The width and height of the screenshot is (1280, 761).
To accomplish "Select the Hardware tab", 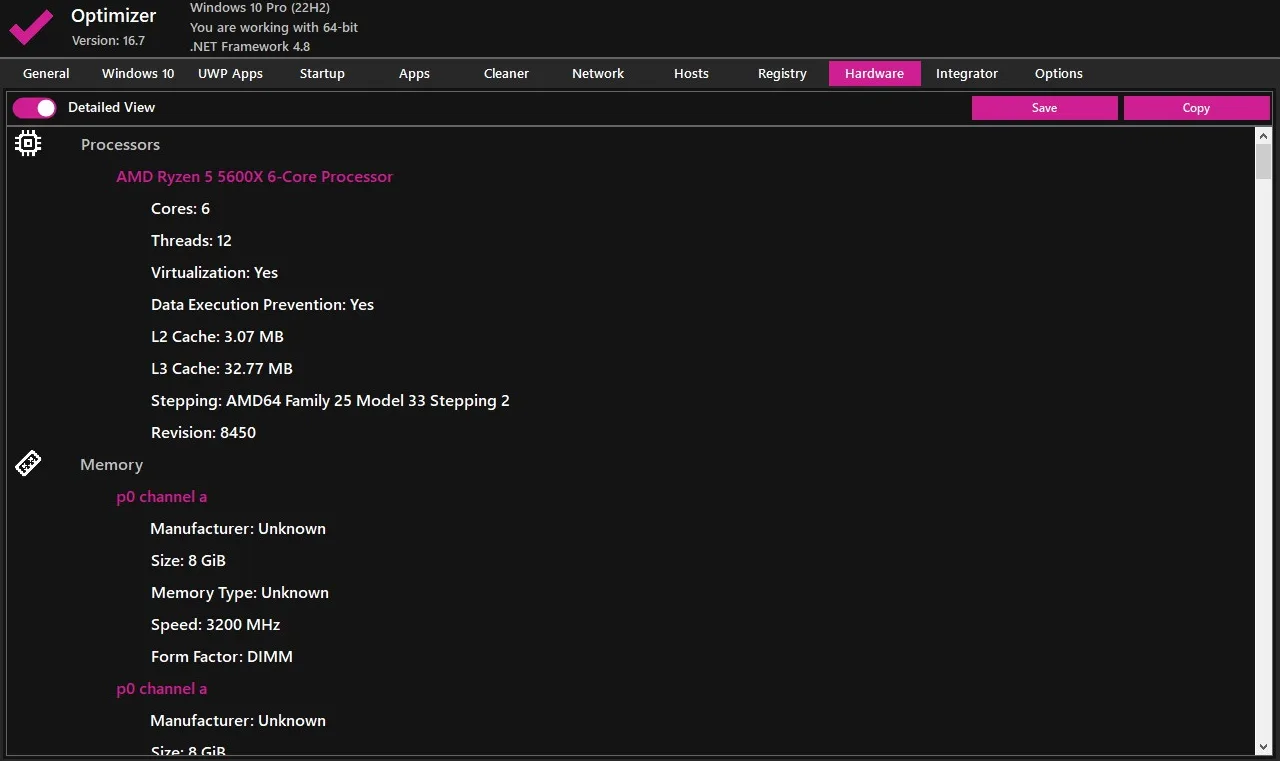I will [875, 73].
